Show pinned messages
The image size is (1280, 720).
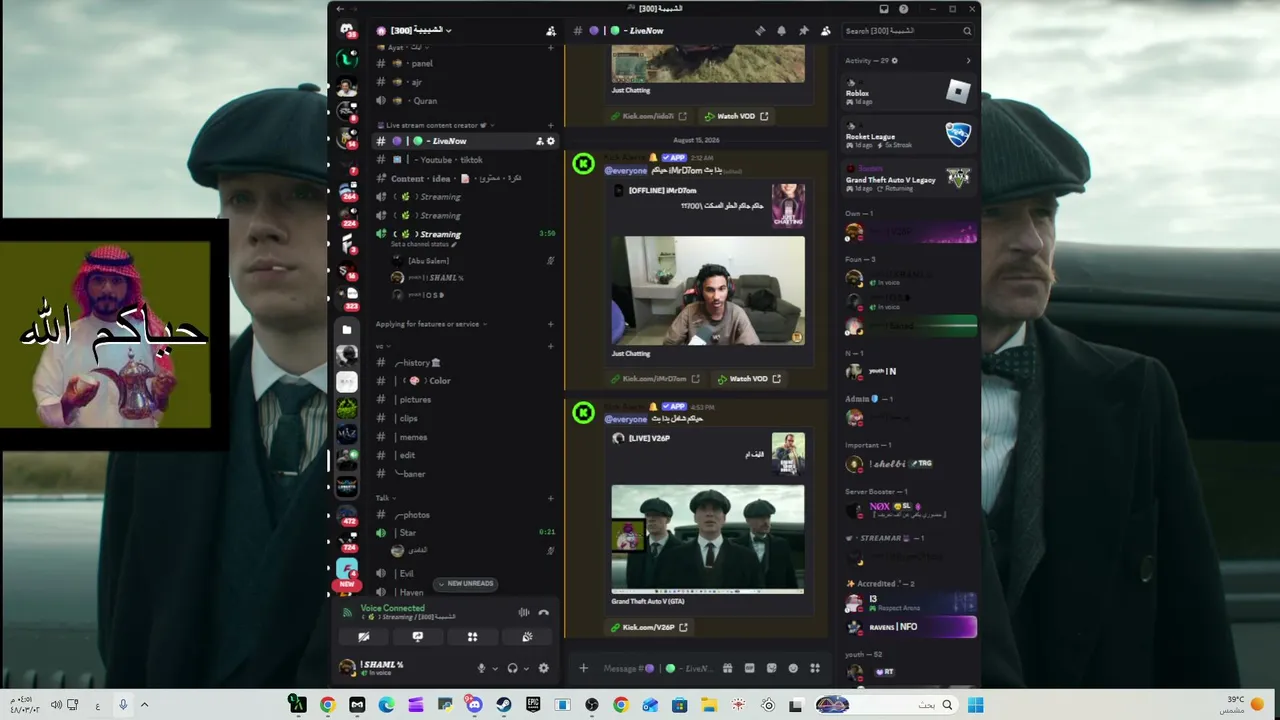[x=803, y=31]
